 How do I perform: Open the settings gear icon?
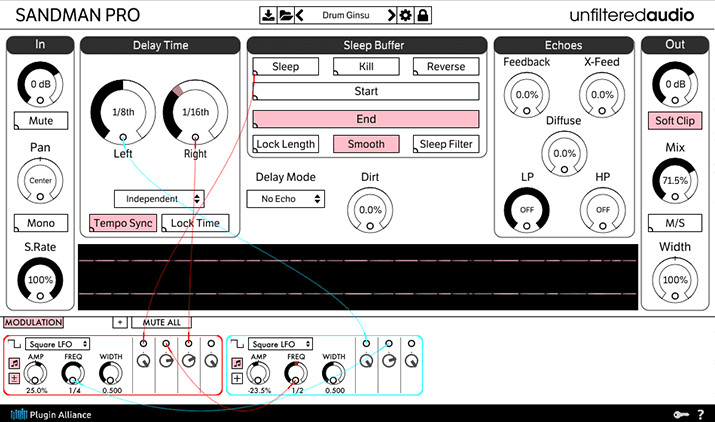405,16
